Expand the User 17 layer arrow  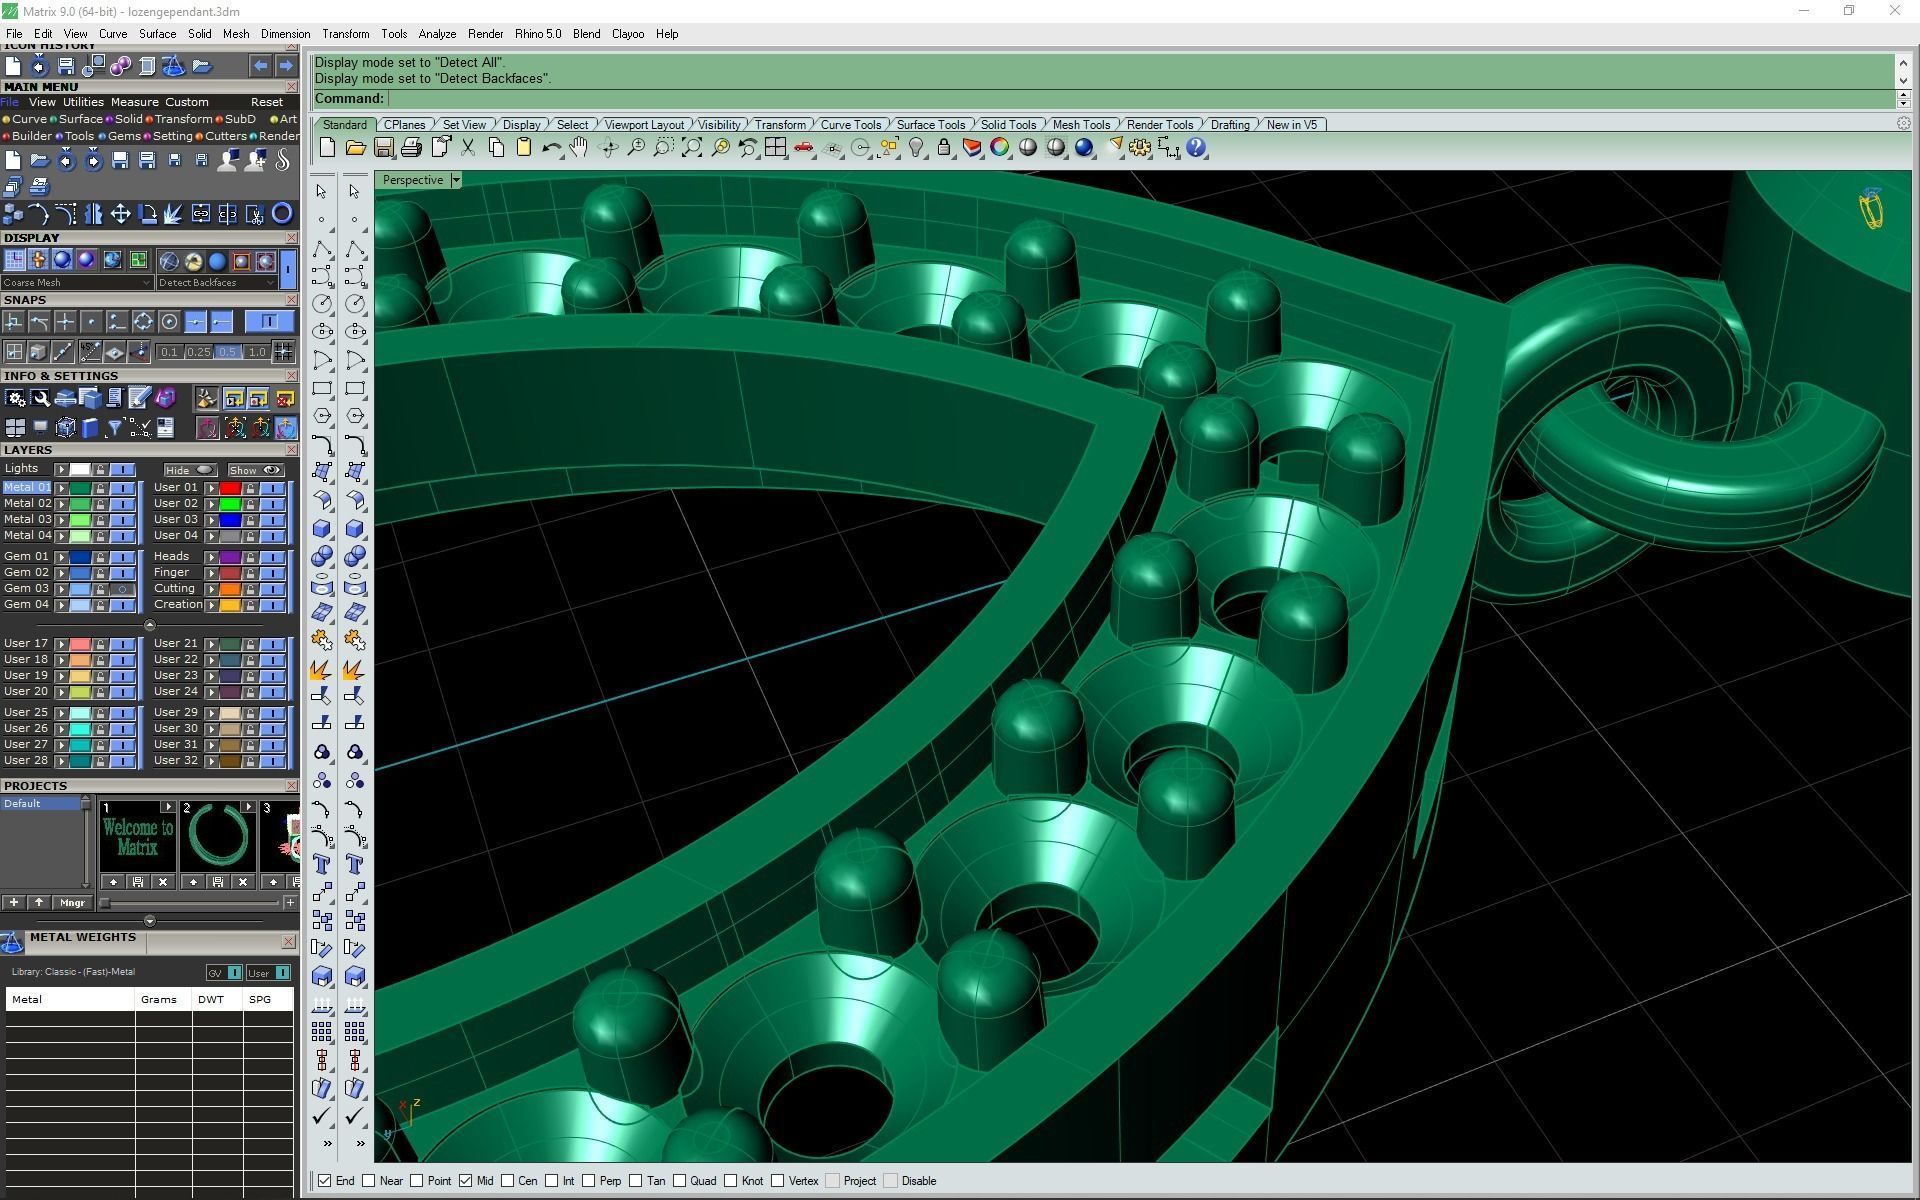[x=62, y=644]
